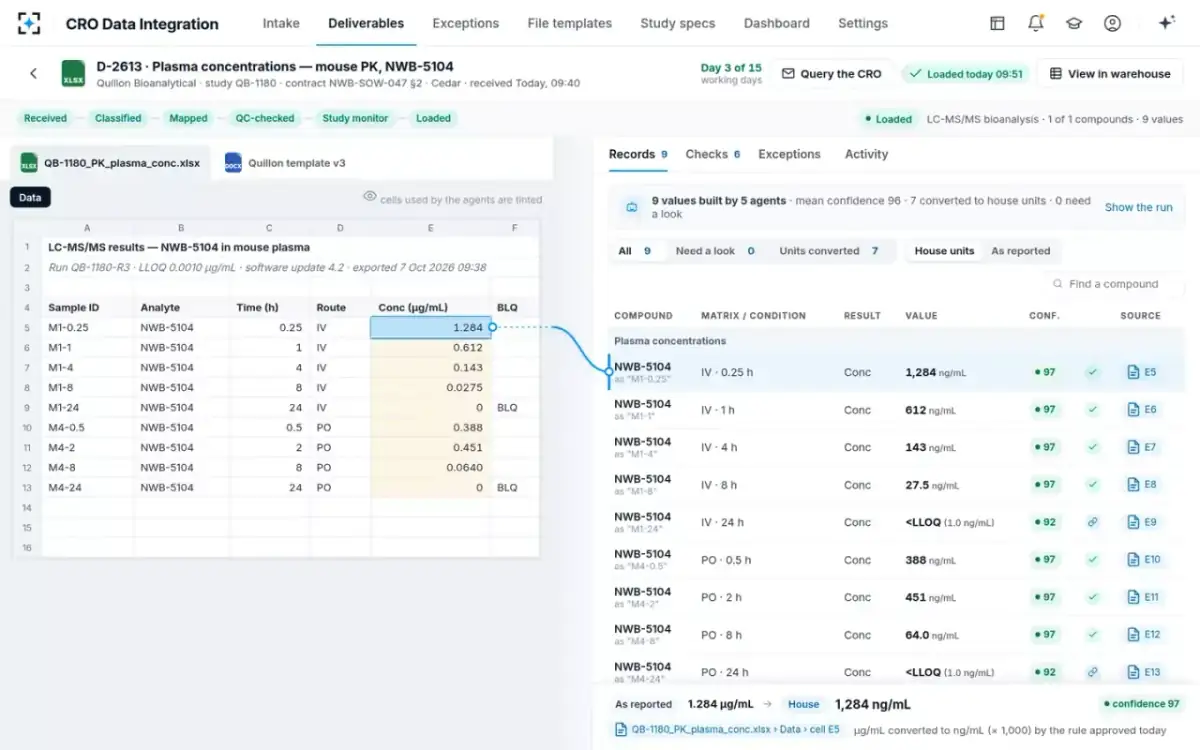
Task: Switch to the Checks 6 tab
Action: point(712,154)
